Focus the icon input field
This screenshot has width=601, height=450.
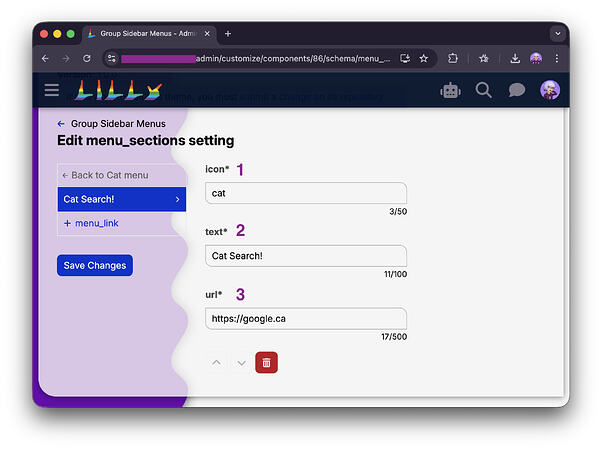[306, 193]
